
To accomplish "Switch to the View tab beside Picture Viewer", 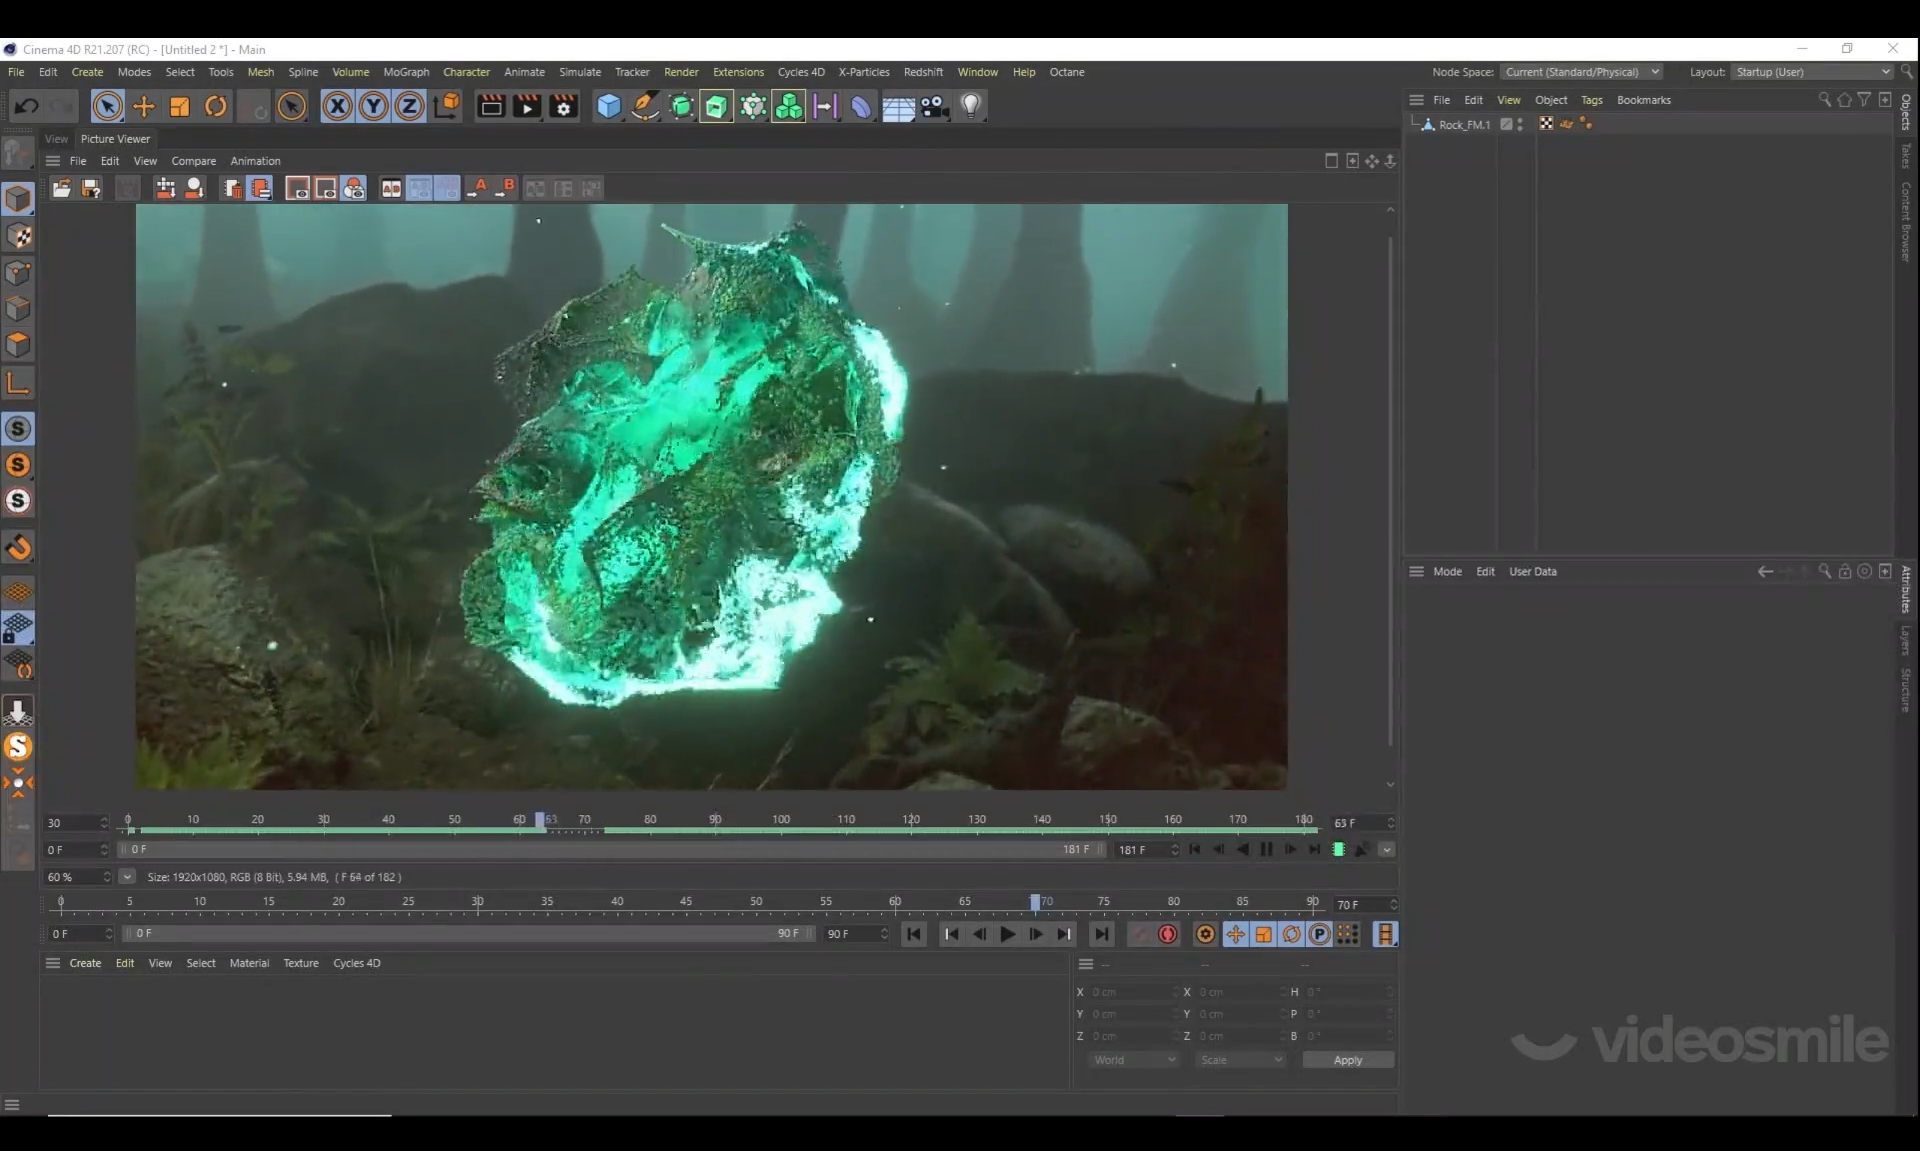I will point(56,139).
